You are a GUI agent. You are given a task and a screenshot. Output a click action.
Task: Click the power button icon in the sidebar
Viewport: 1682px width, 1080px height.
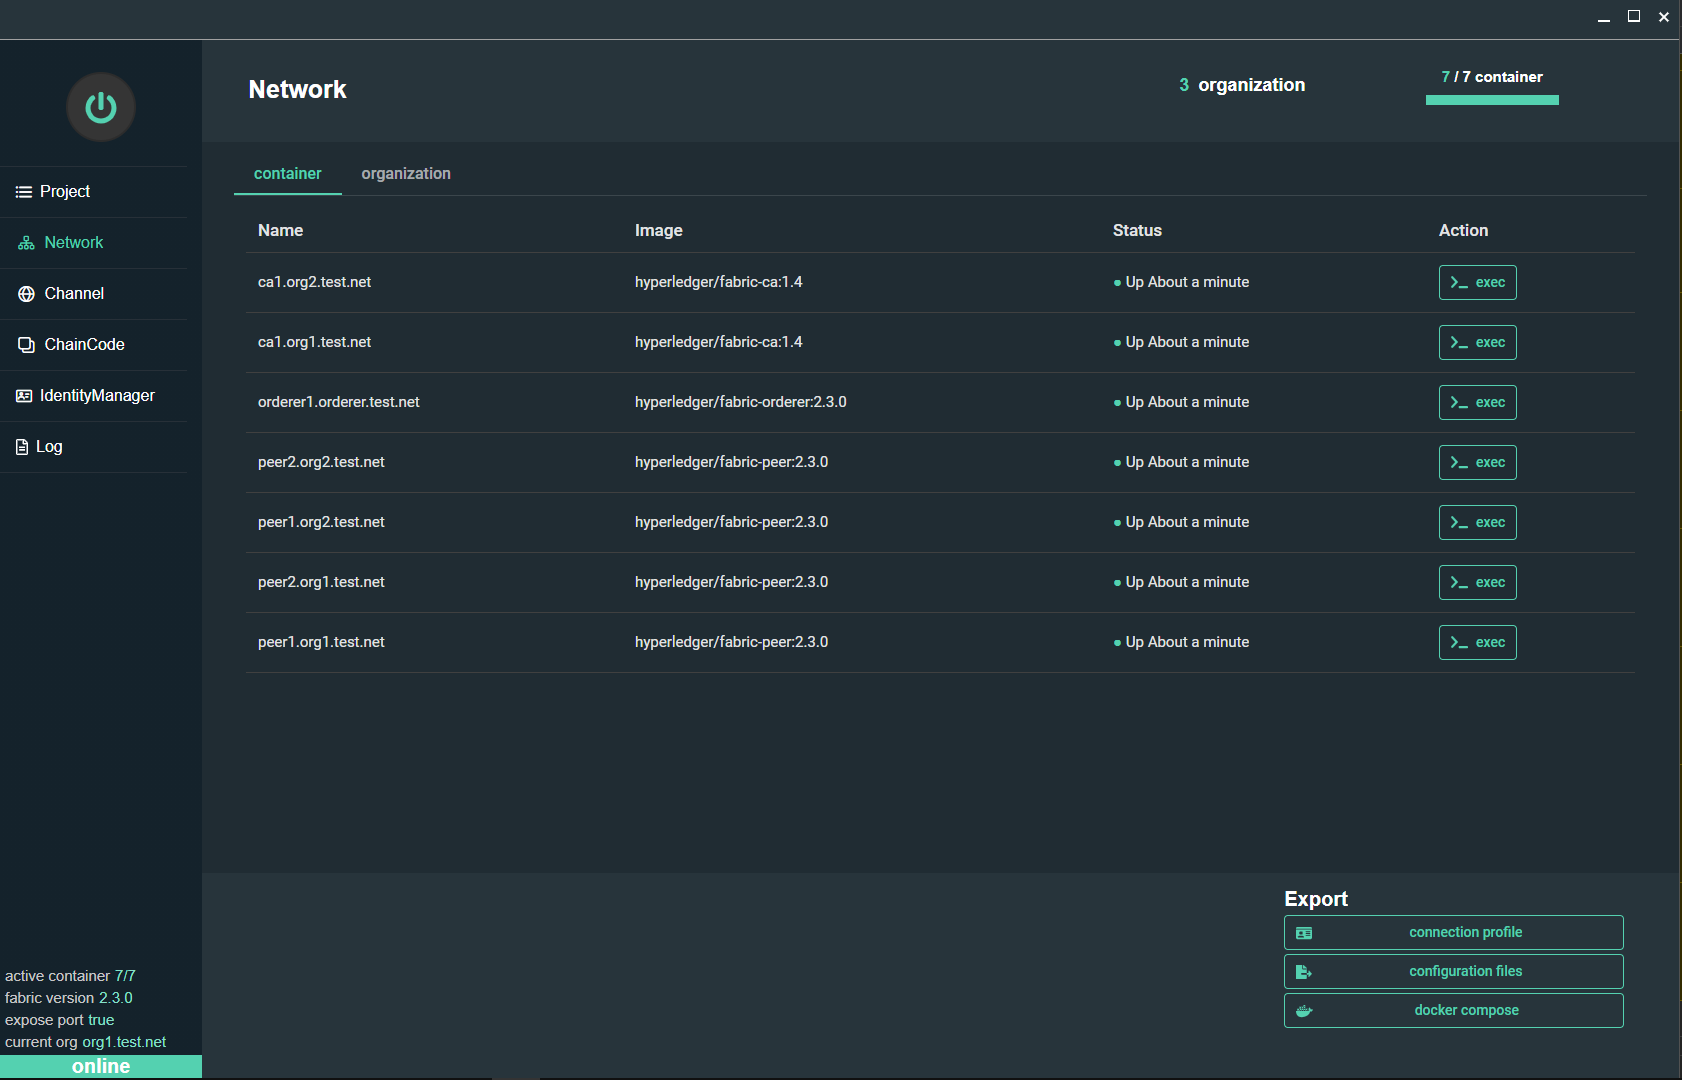tap(101, 107)
